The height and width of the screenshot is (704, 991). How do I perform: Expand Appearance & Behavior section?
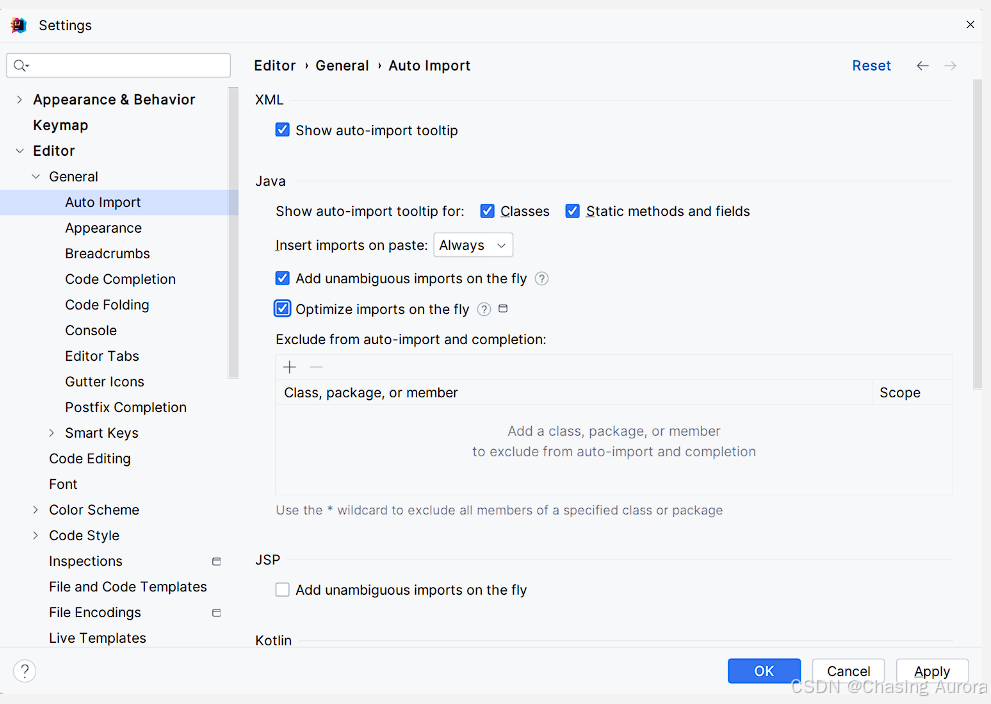click(x=20, y=100)
